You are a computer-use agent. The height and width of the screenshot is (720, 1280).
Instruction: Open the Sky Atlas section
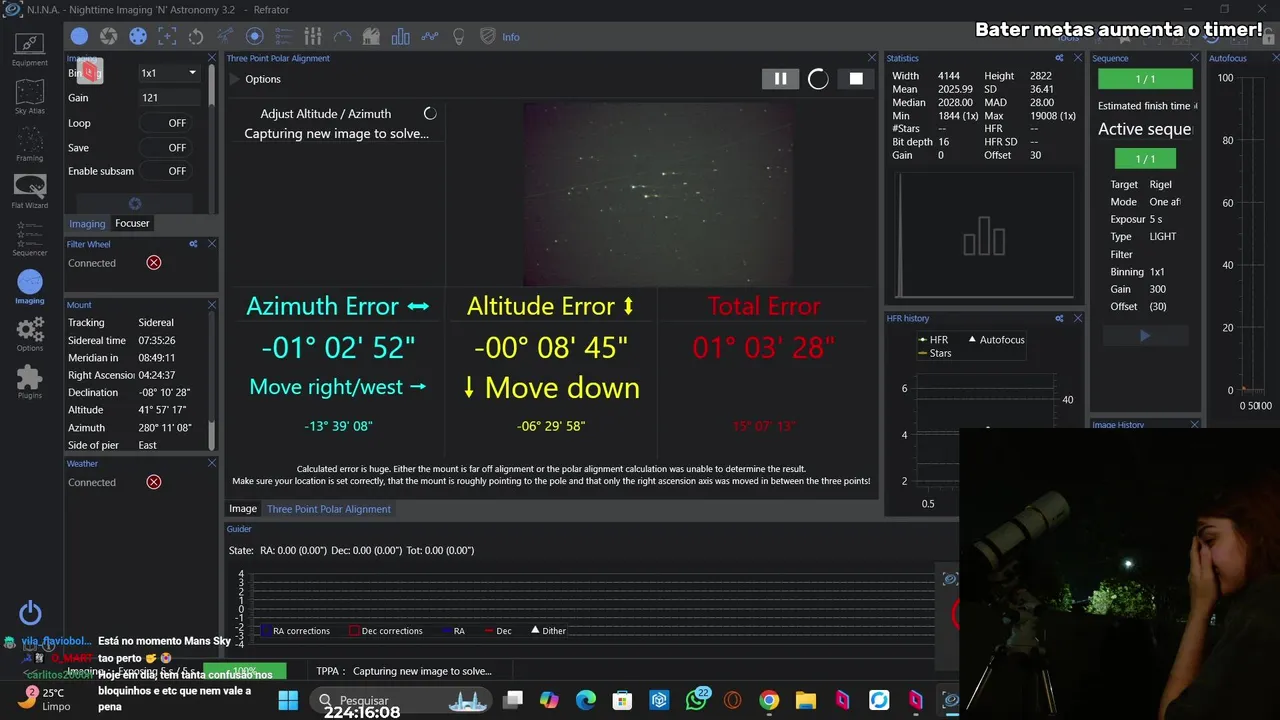tap(30, 97)
